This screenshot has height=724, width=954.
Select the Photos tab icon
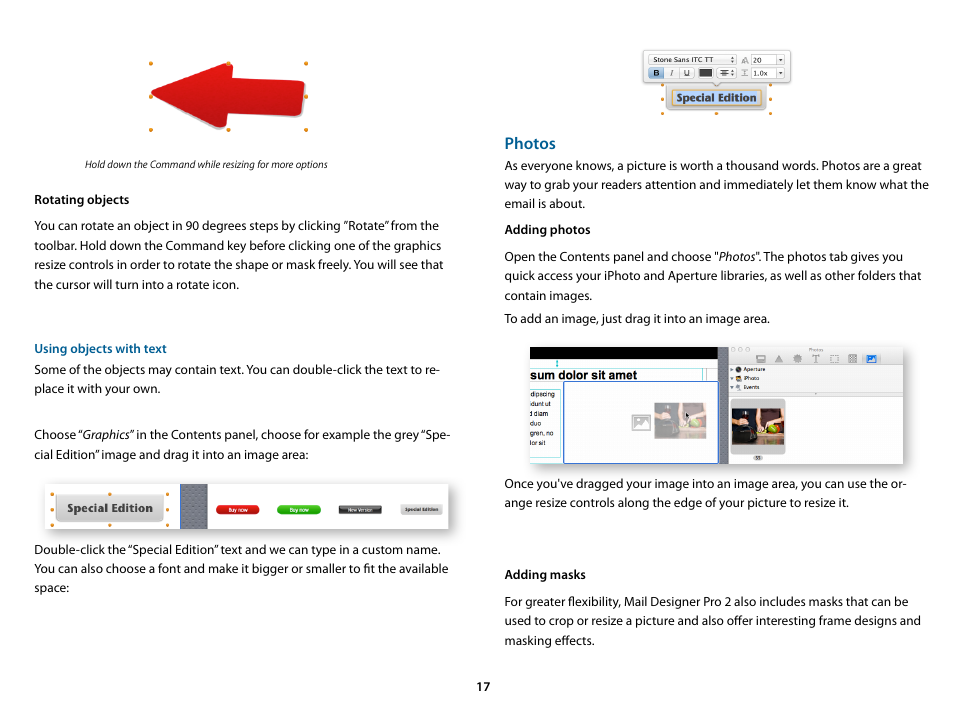pyautogui.click(x=871, y=359)
